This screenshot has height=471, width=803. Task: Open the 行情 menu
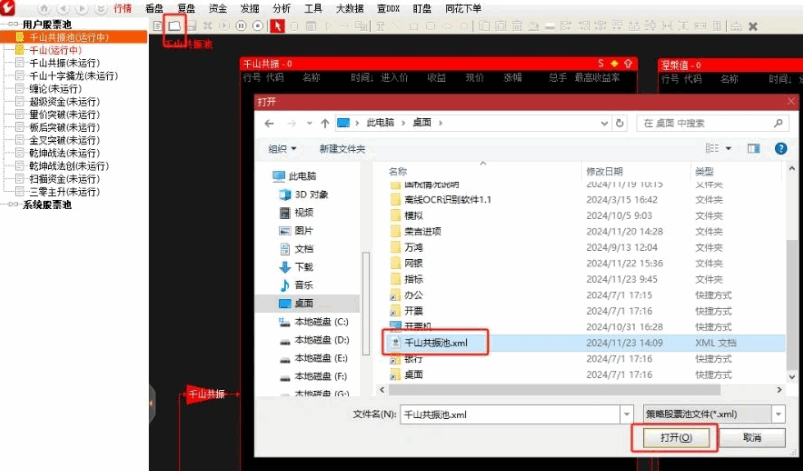(x=123, y=9)
